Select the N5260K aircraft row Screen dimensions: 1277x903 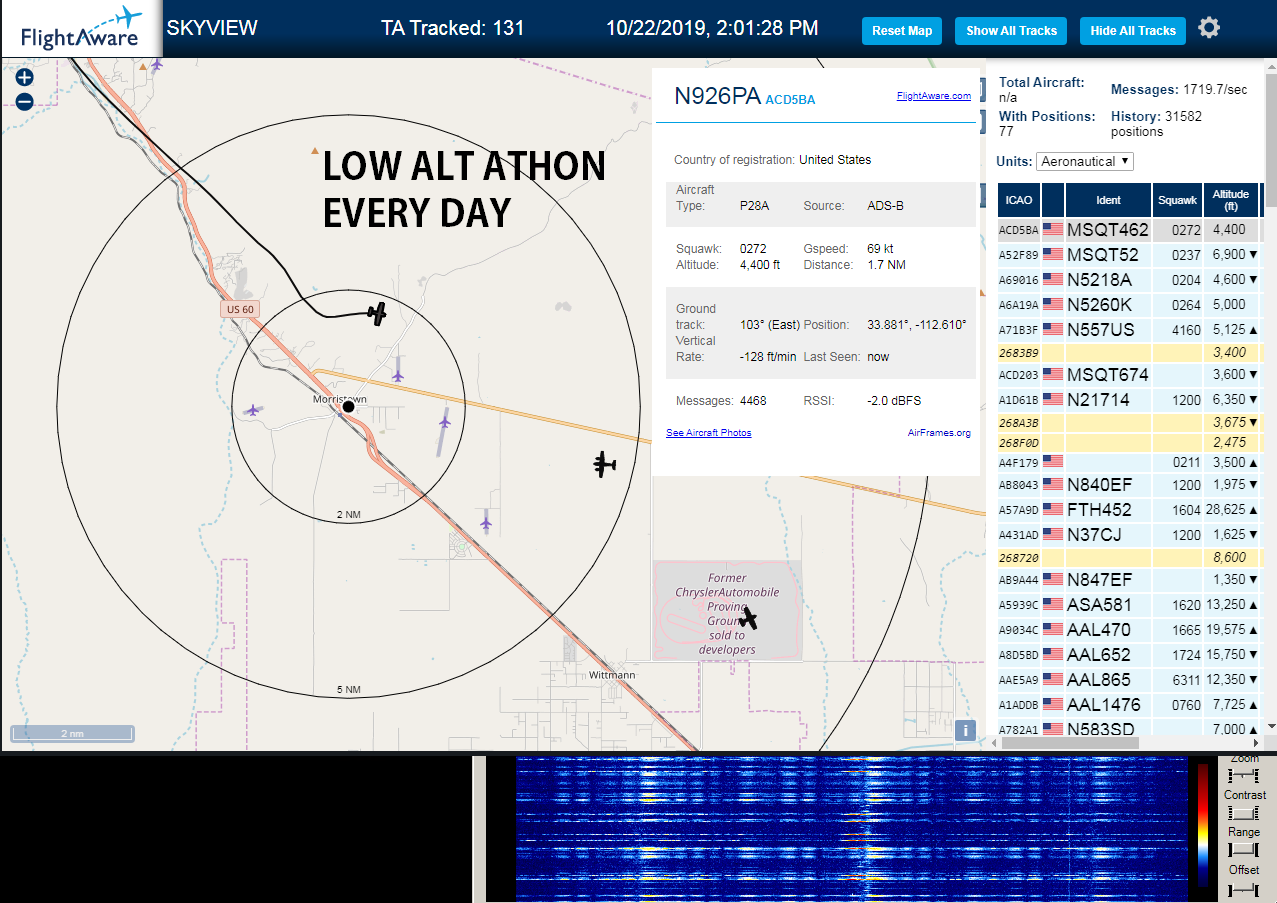tap(1130, 305)
